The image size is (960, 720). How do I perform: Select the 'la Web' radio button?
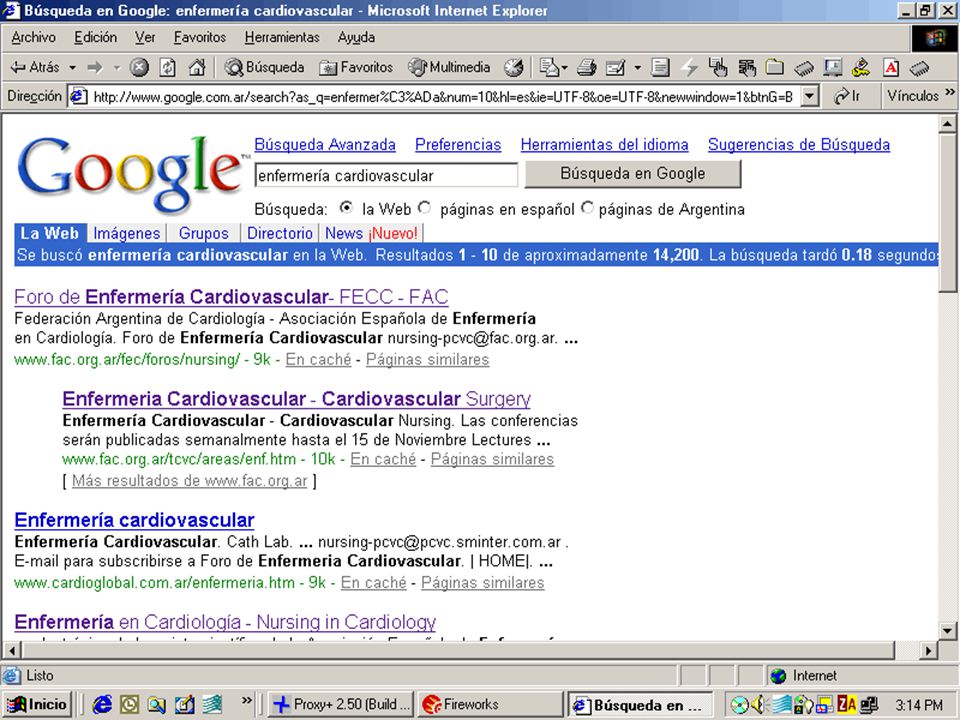[x=346, y=208]
